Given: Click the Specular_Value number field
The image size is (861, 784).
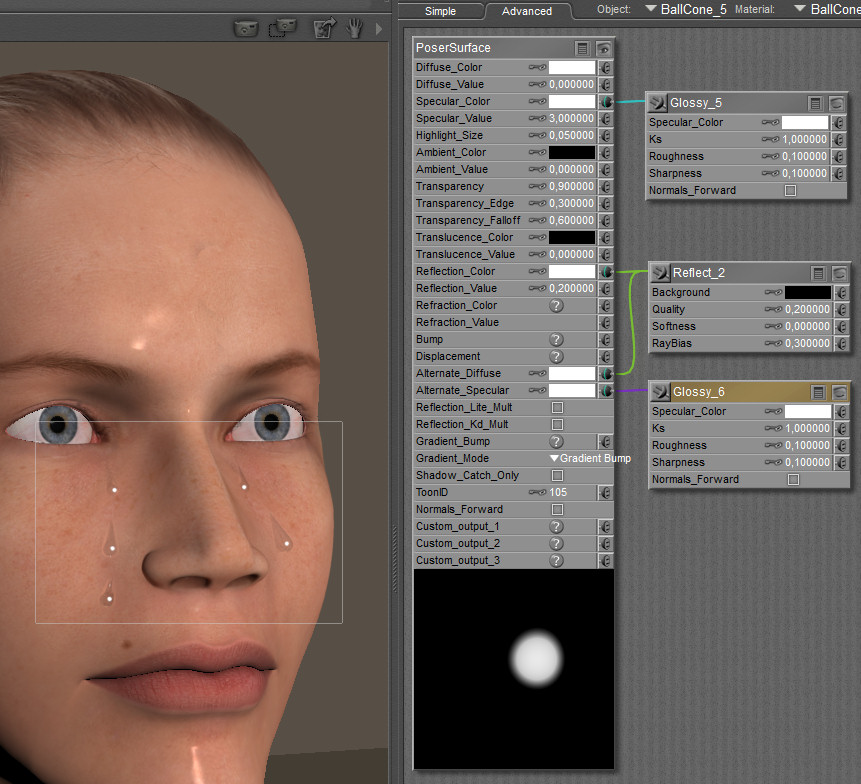Looking at the screenshot, I should 572,119.
